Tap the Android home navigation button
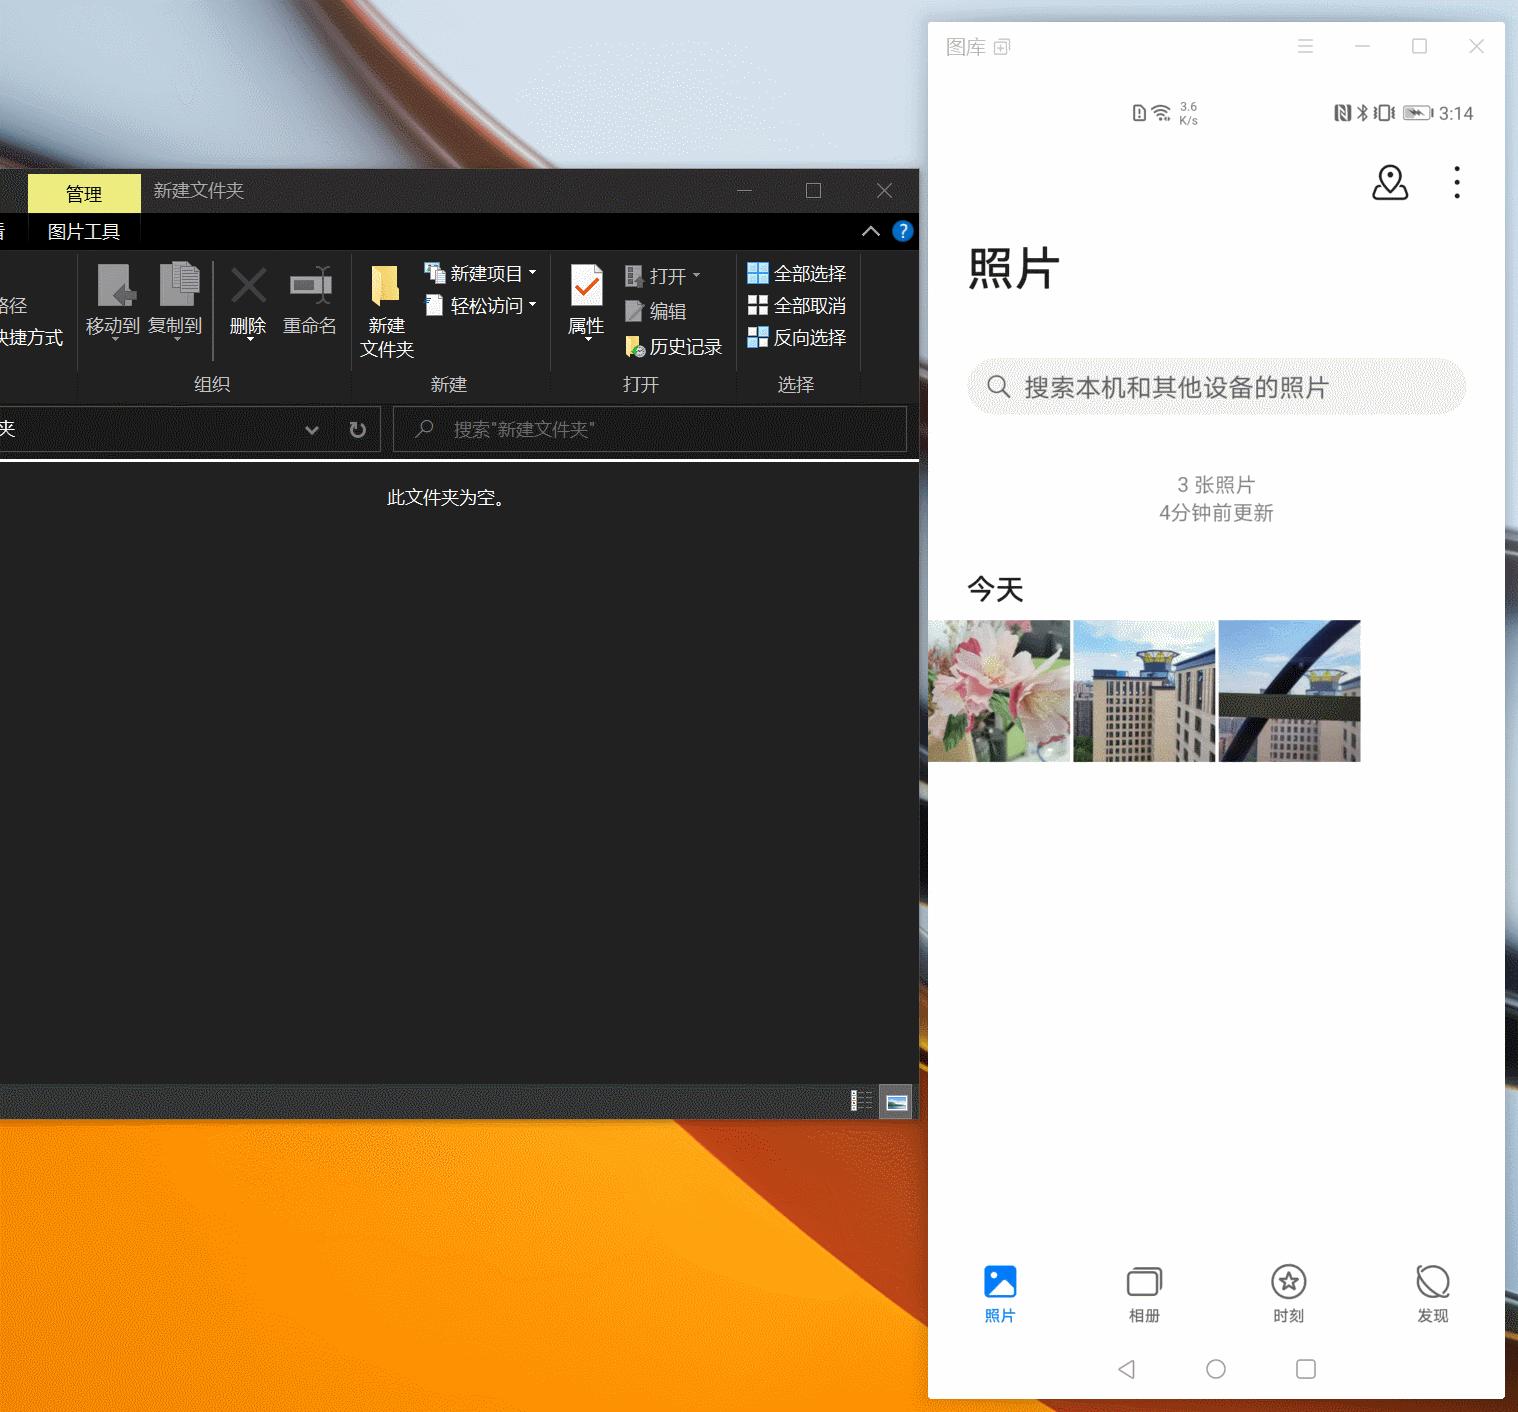Screen dimensions: 1518x1412 coord(1216,1368)
